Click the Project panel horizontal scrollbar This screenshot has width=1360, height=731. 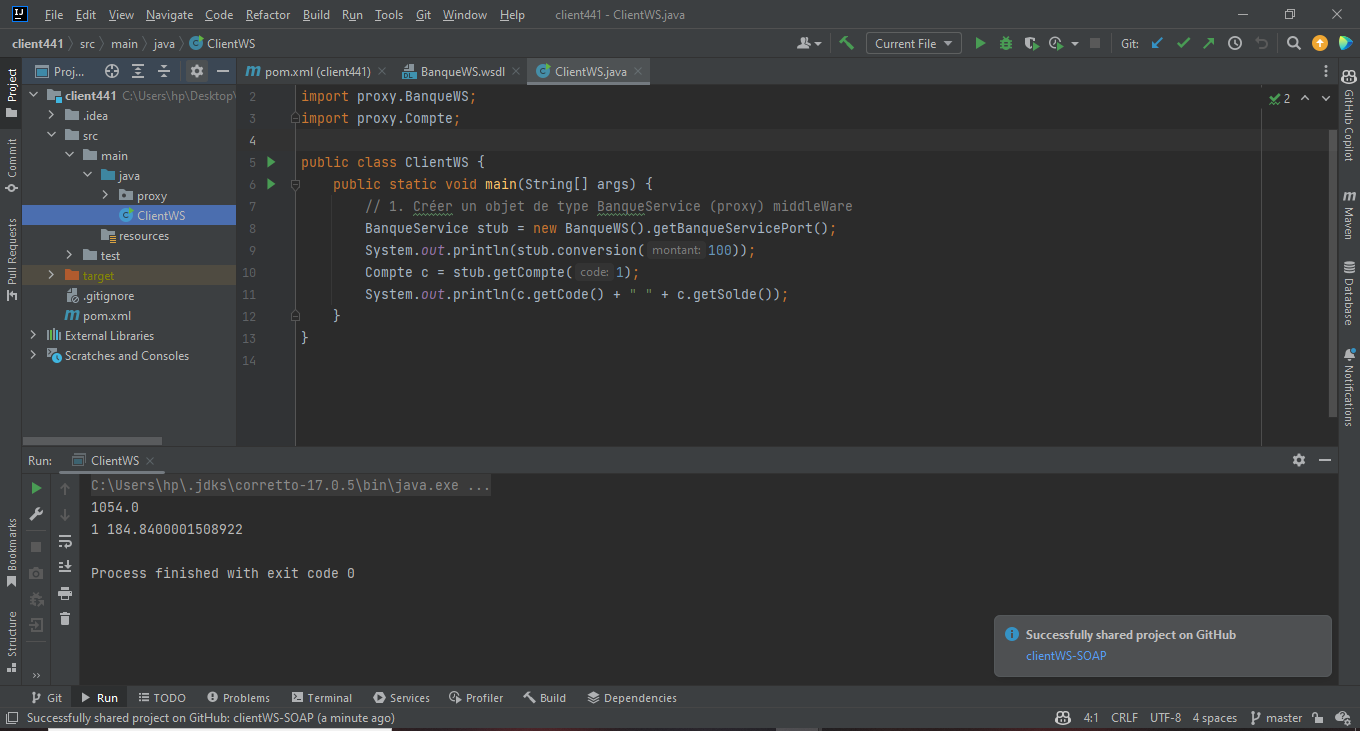click(x=92, y=441)
